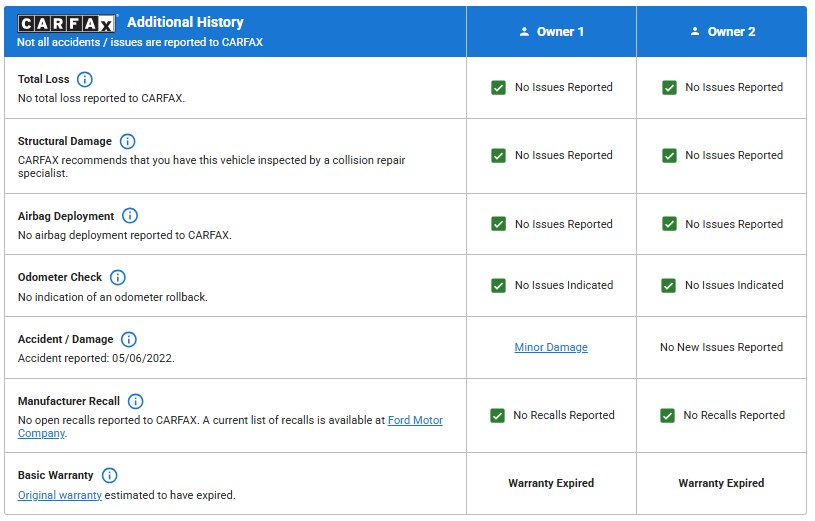This screenshot has height=521, width=815.
Task: Open the Minor Damage link
Action: pyautogui.click(x=551, y=347)
